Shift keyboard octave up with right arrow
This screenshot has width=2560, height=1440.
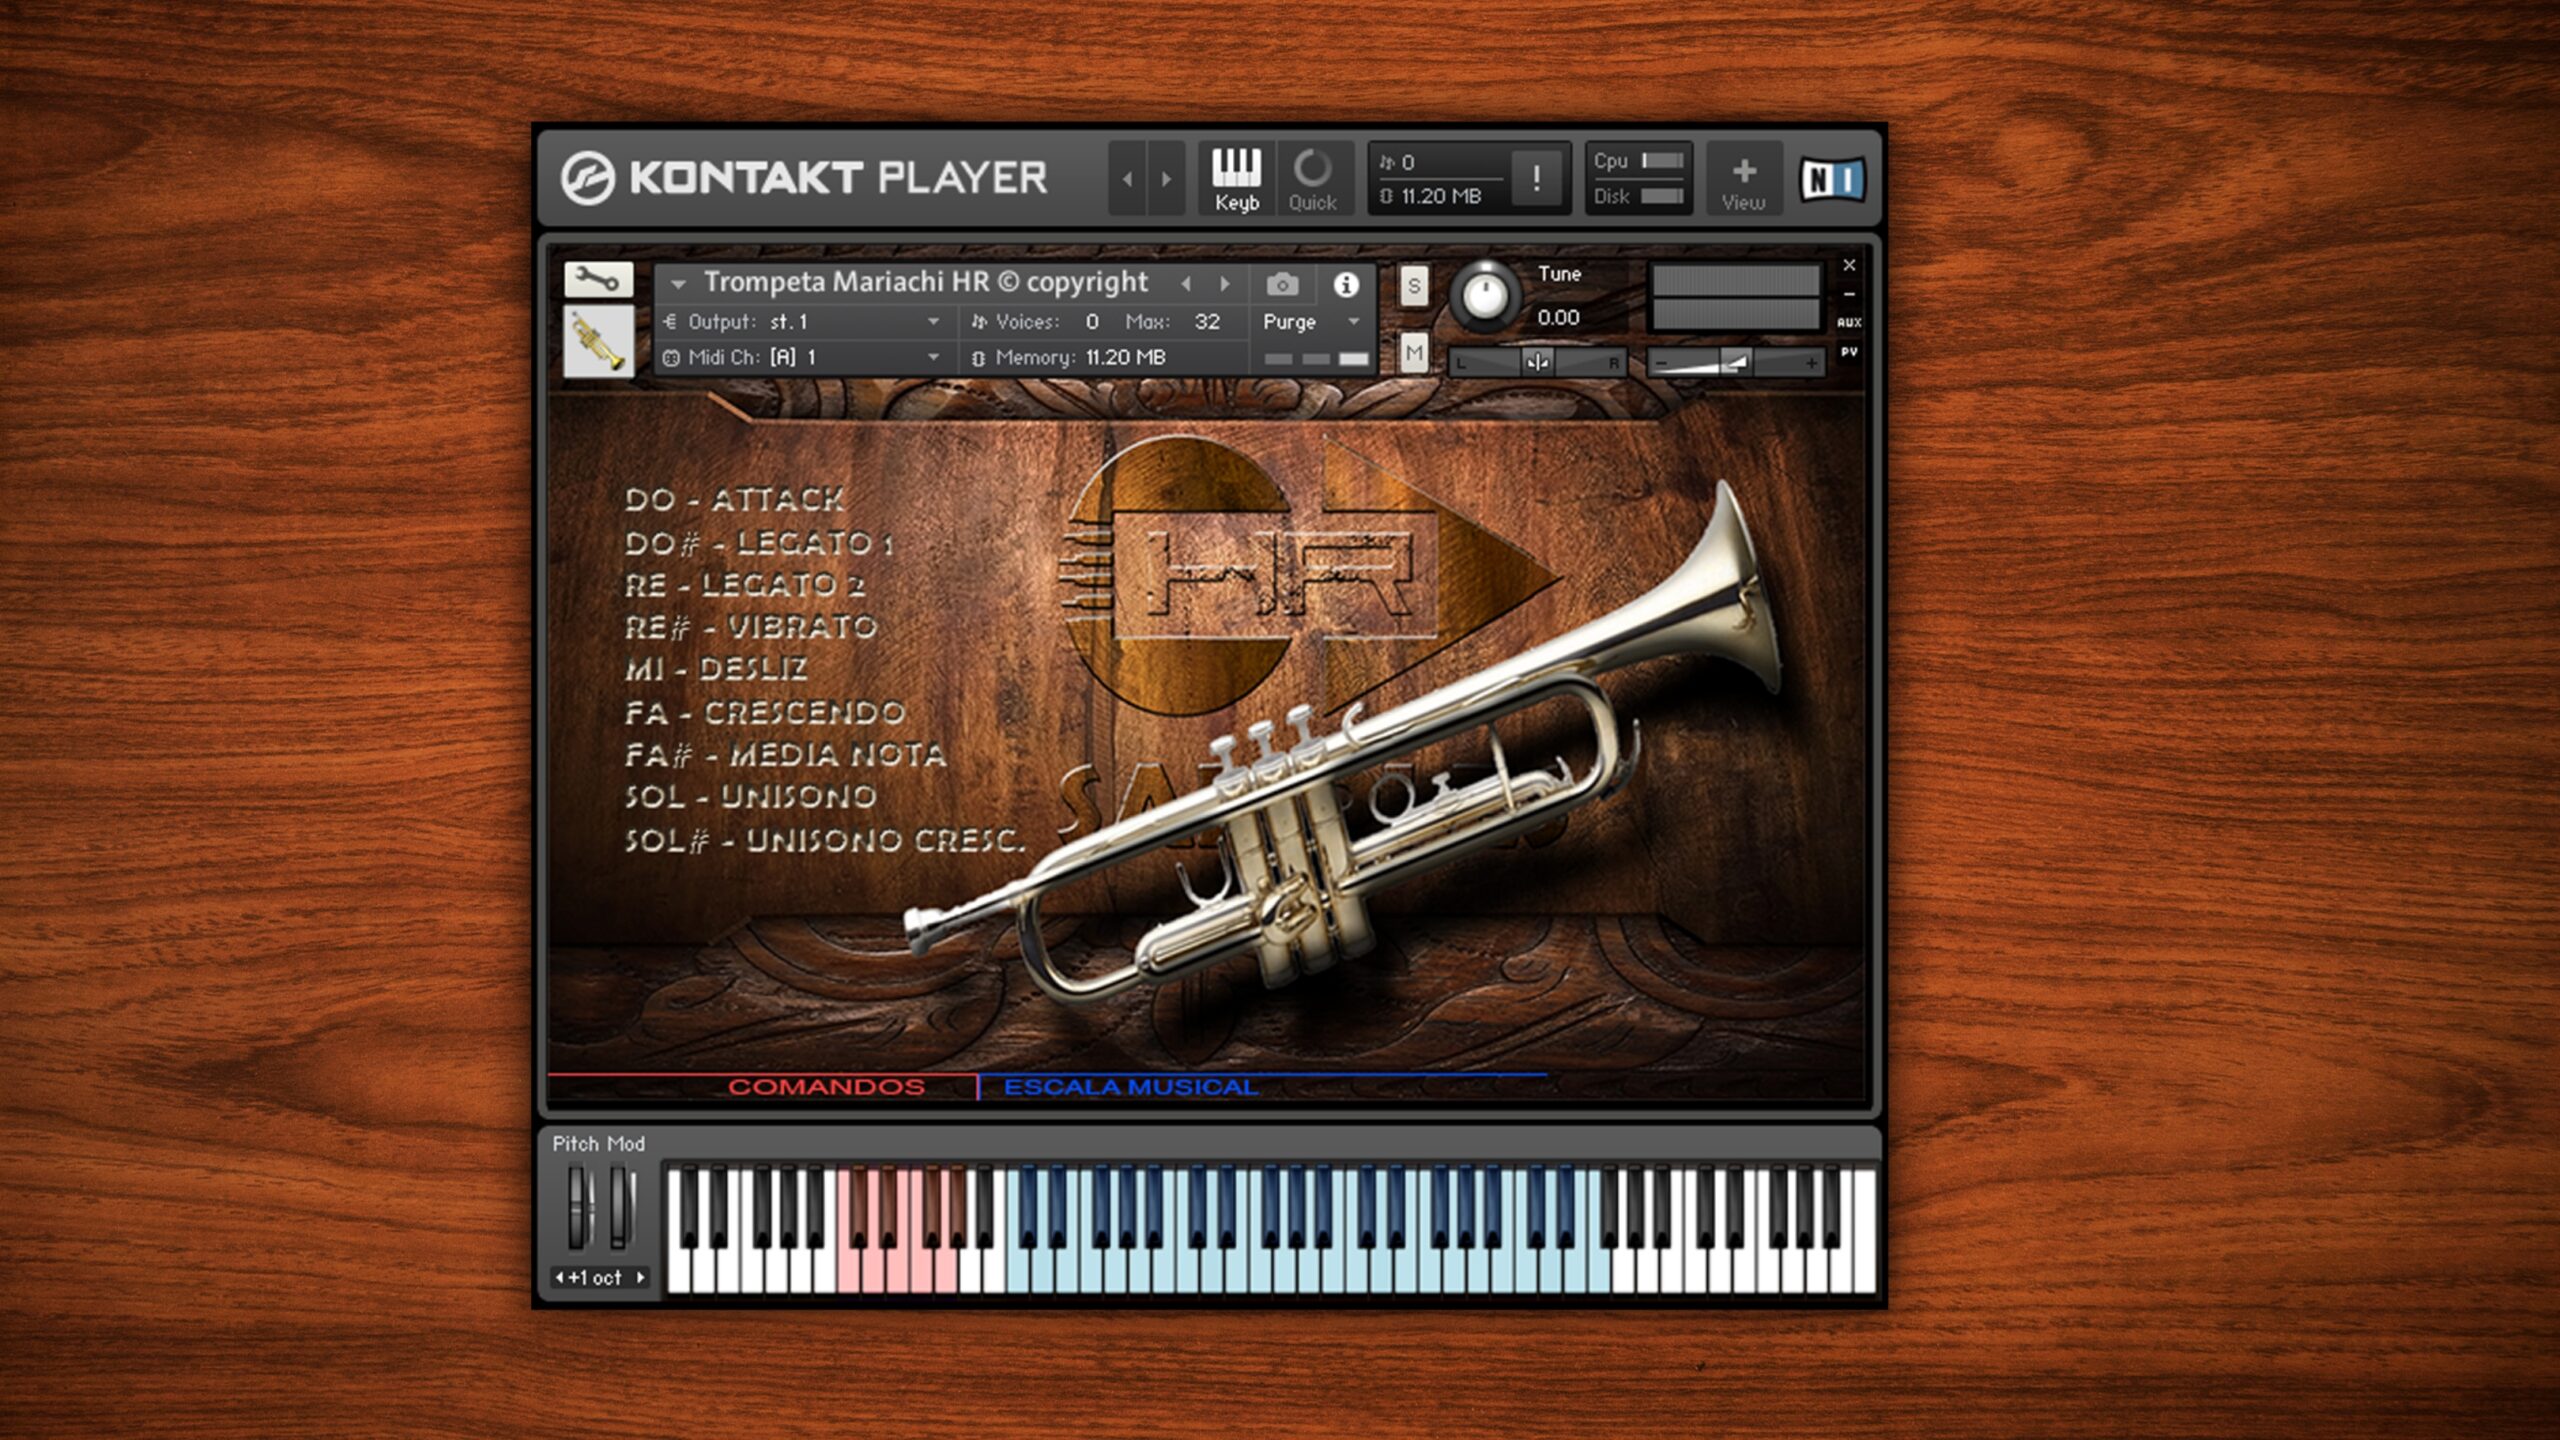(640, 1278)
